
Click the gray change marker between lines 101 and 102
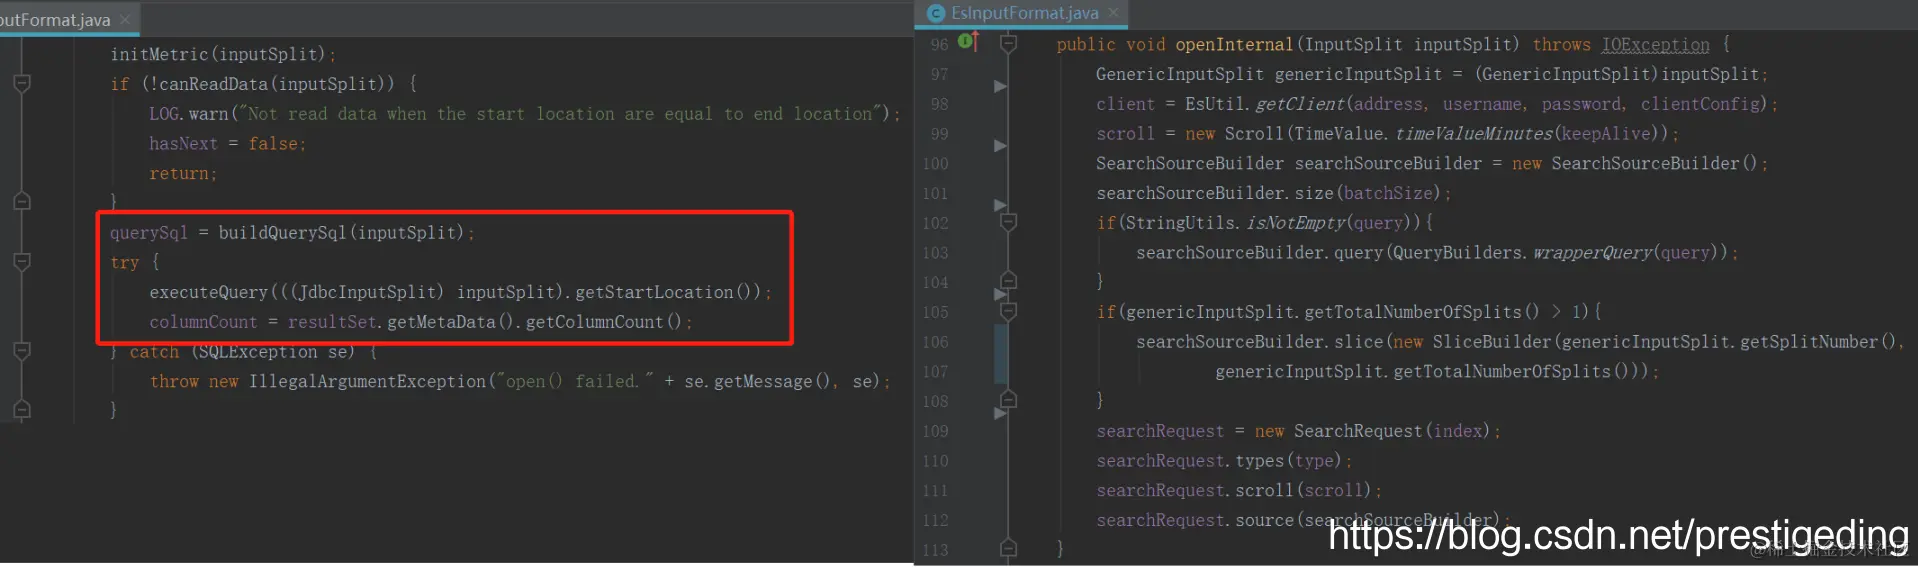tap(1000, 205)
